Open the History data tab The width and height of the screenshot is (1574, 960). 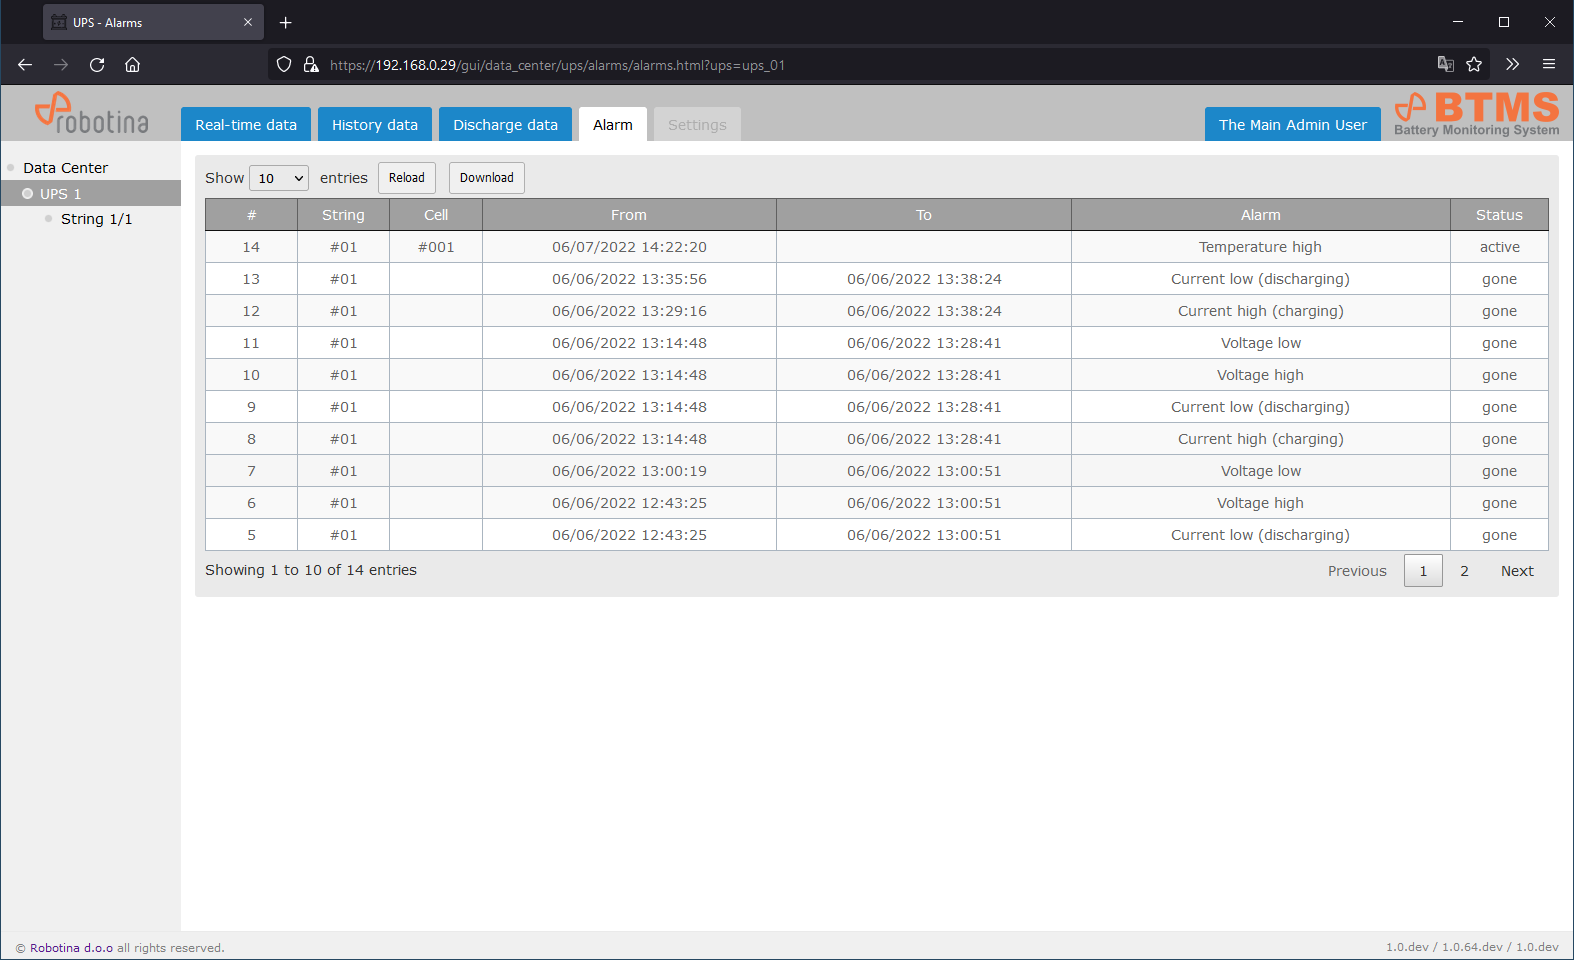375,125
